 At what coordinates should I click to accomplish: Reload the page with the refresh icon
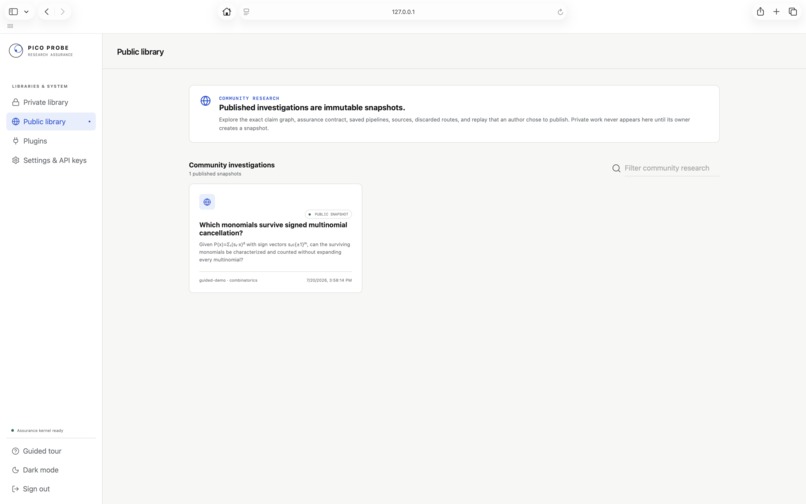[560, 12]
